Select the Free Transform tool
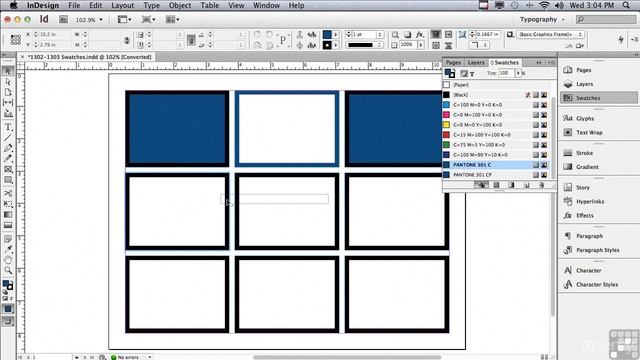640x360 pixels. 8,204
